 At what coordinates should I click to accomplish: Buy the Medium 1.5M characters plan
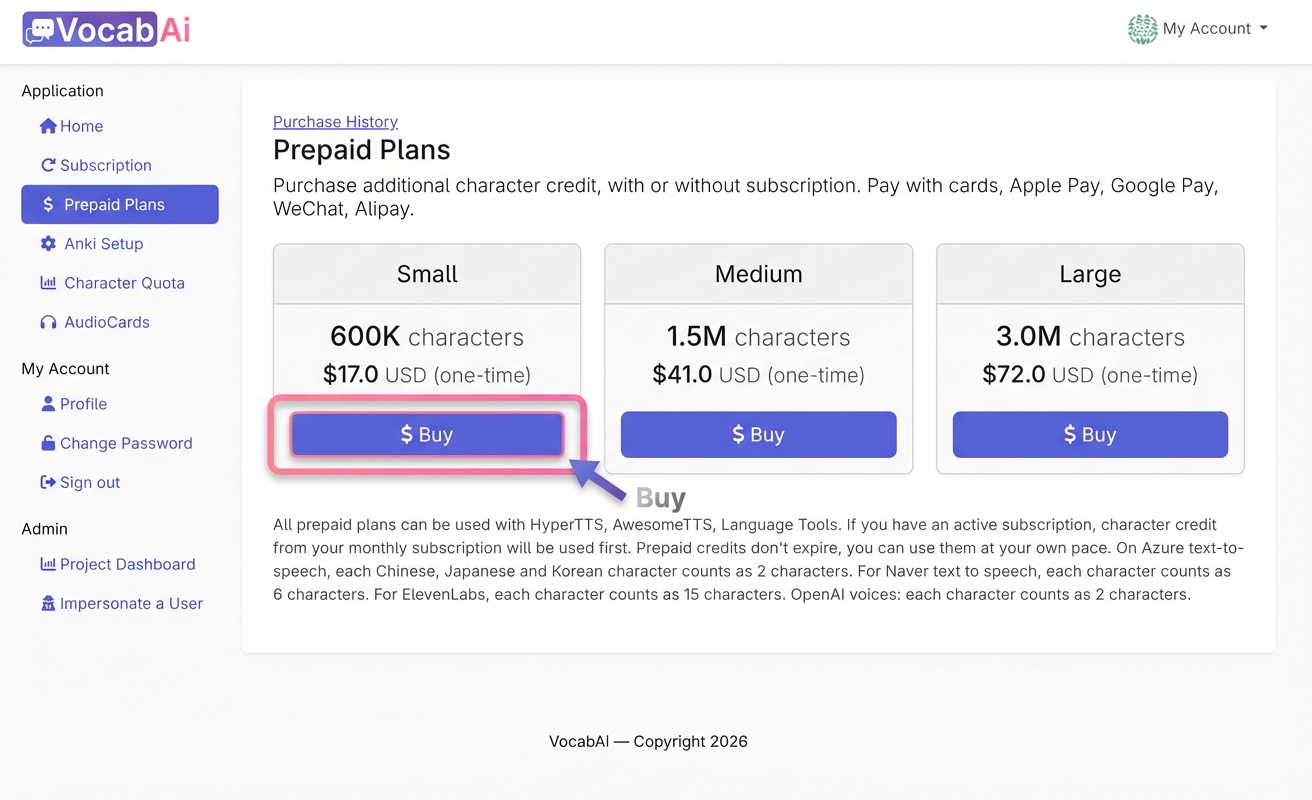point(758,434)
